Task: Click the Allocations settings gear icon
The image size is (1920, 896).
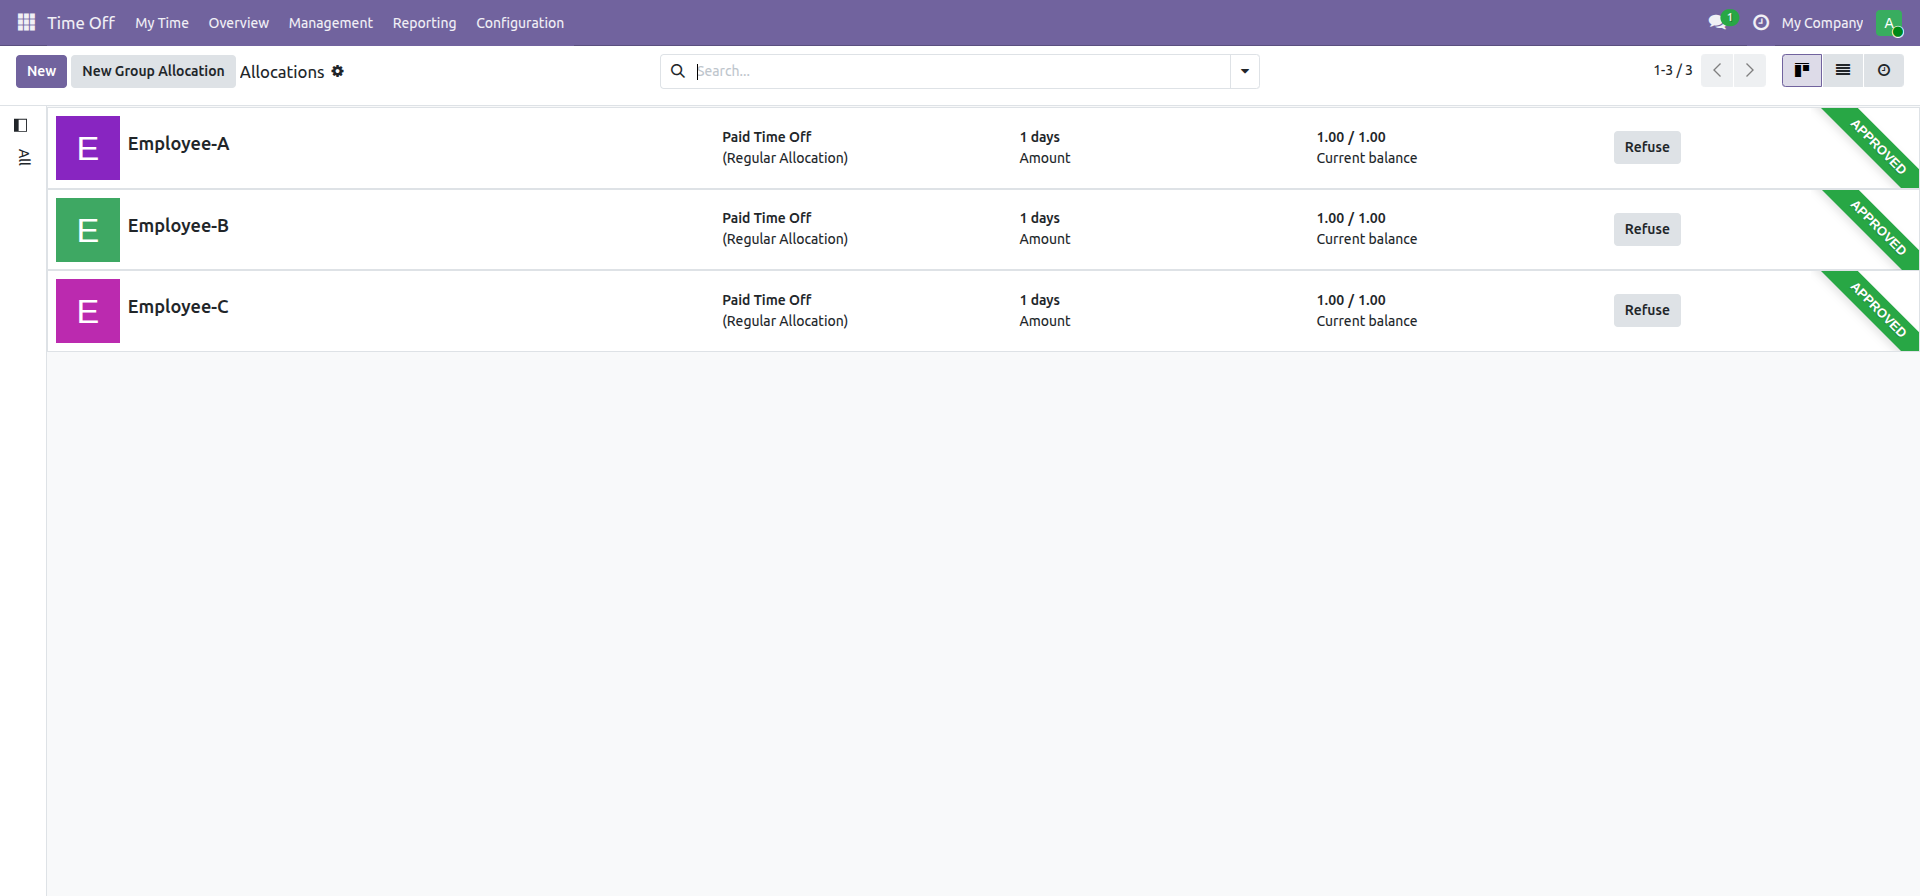Action: (x=338, y=71)
